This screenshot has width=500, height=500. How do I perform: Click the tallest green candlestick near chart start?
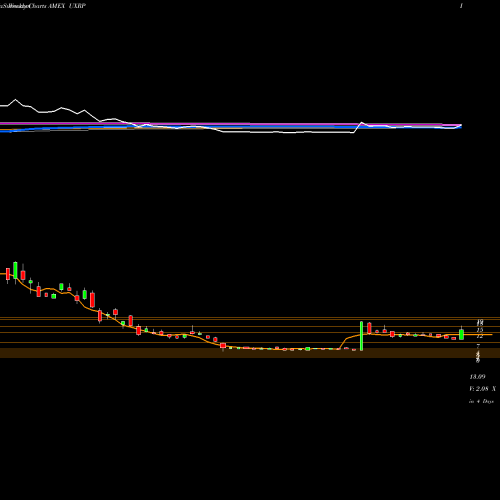tap(15, 271)
